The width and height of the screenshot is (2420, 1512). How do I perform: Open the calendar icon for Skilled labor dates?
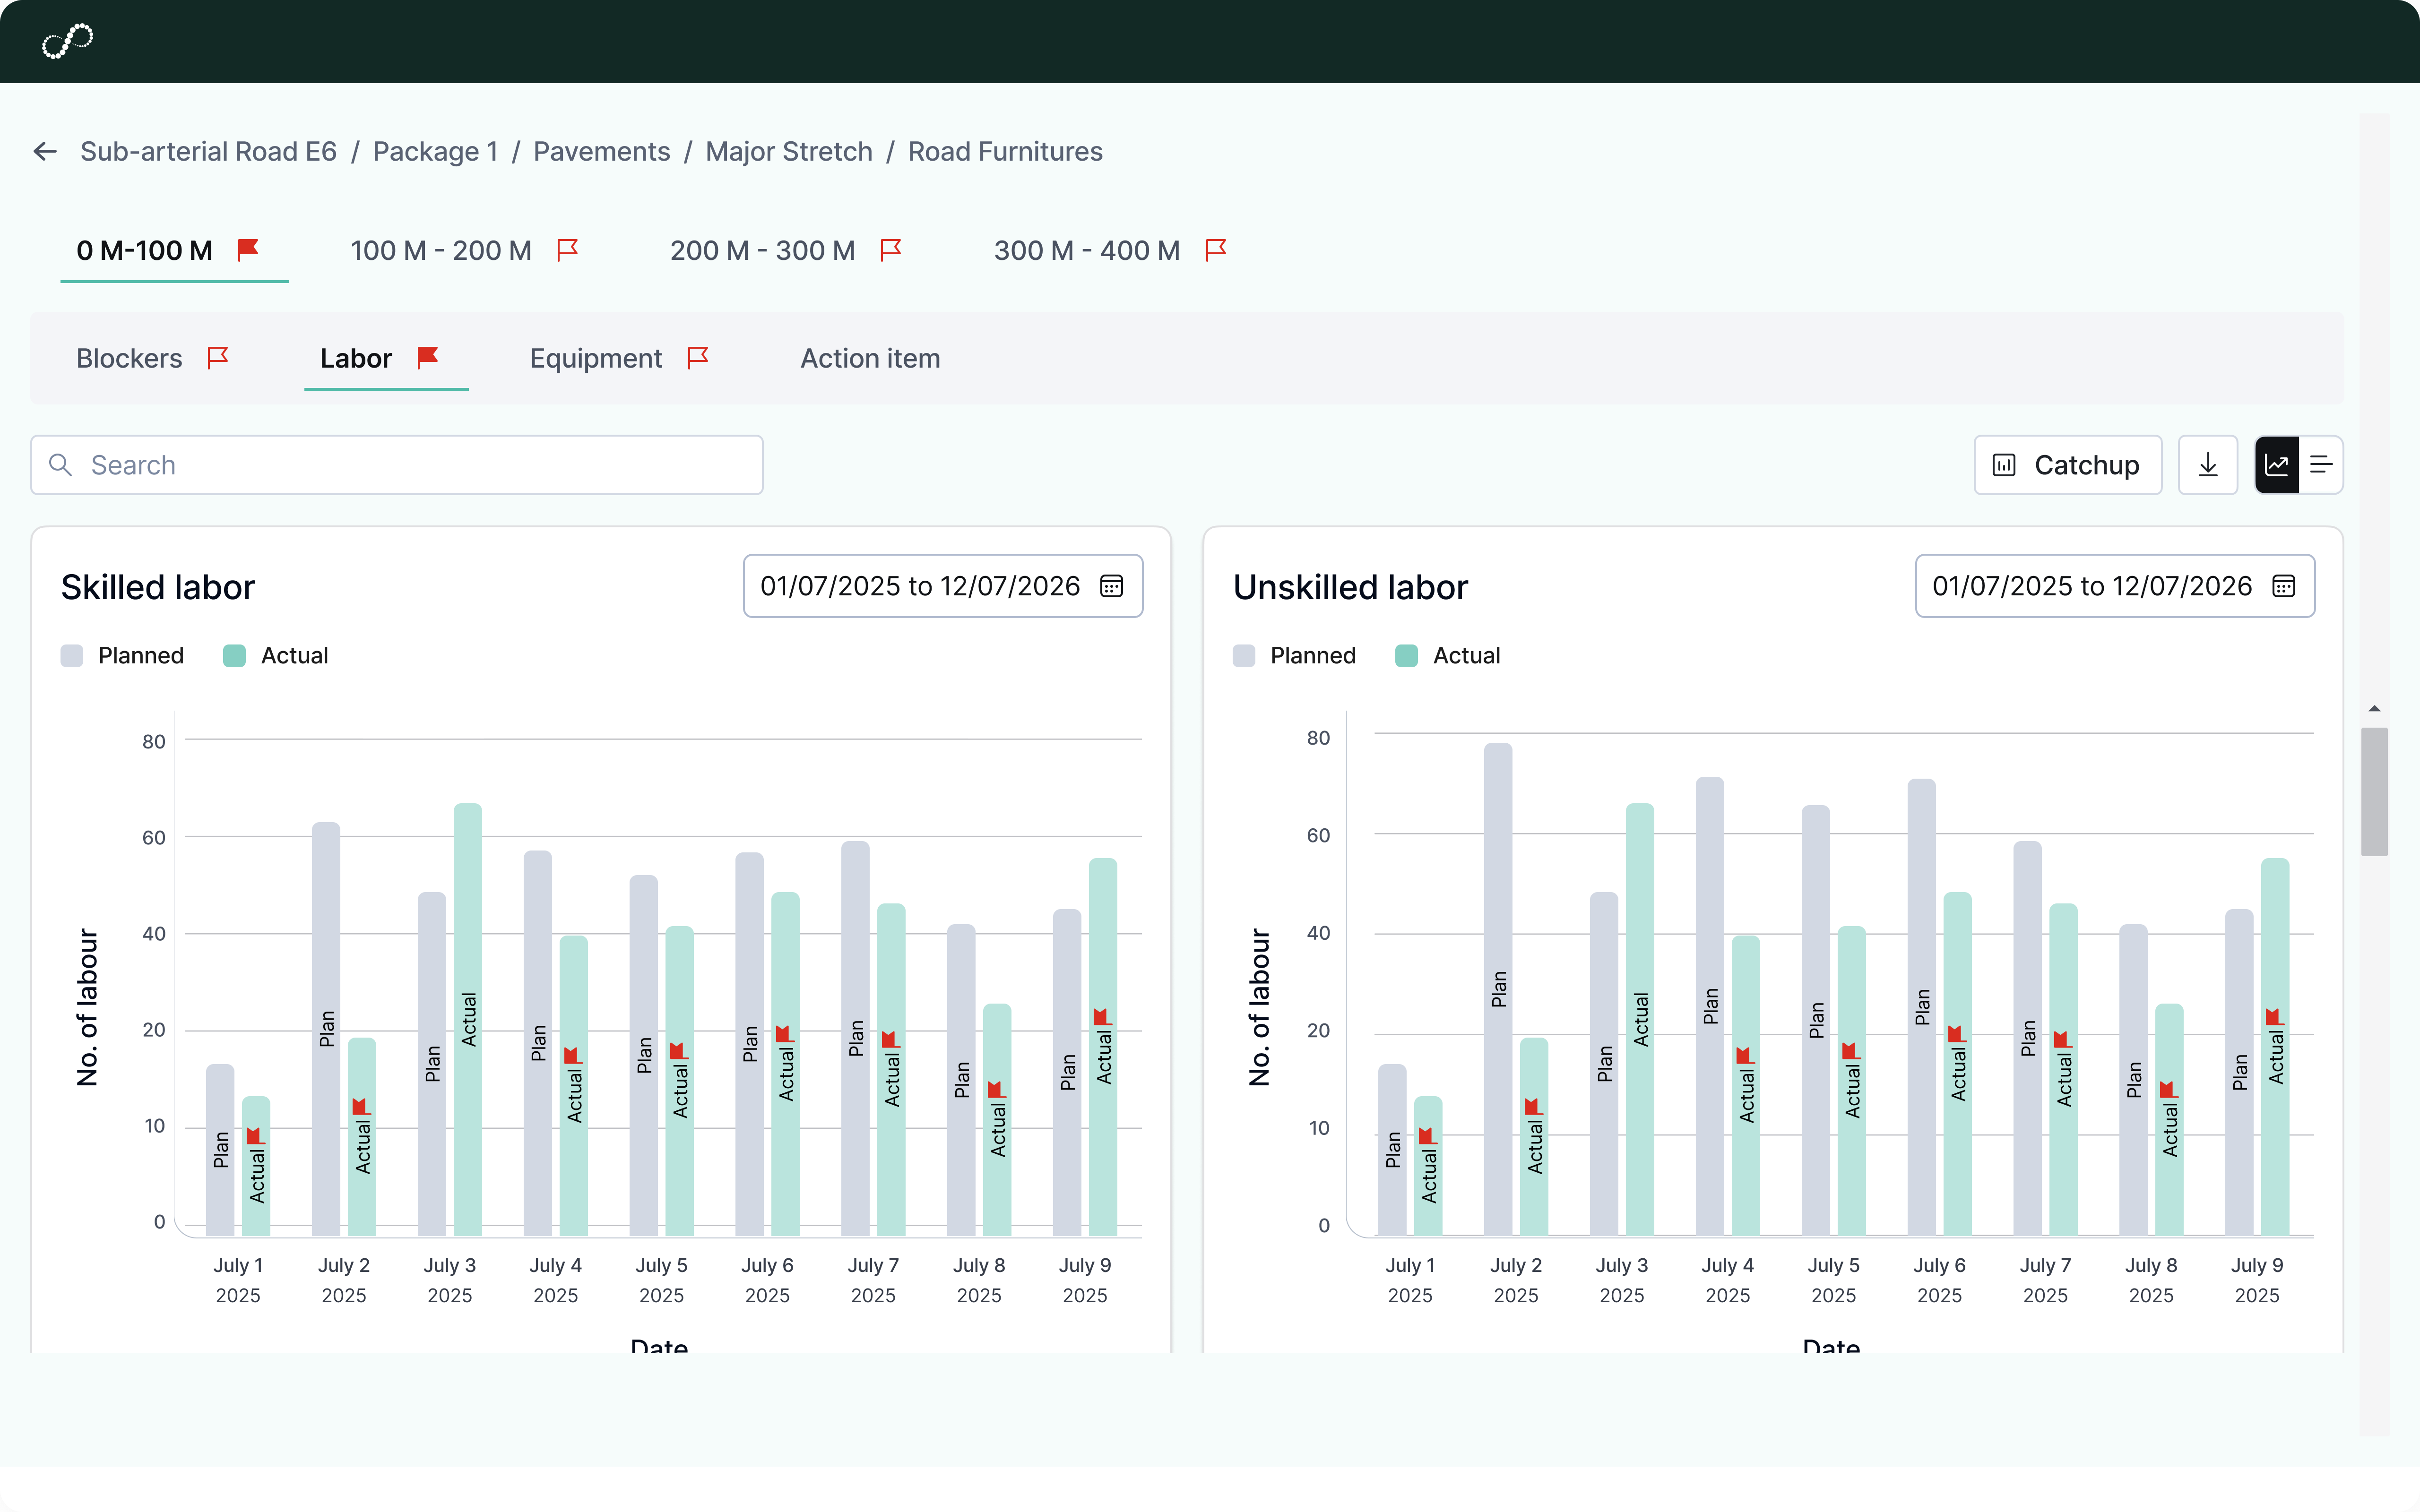click(x=1112, y=586)
